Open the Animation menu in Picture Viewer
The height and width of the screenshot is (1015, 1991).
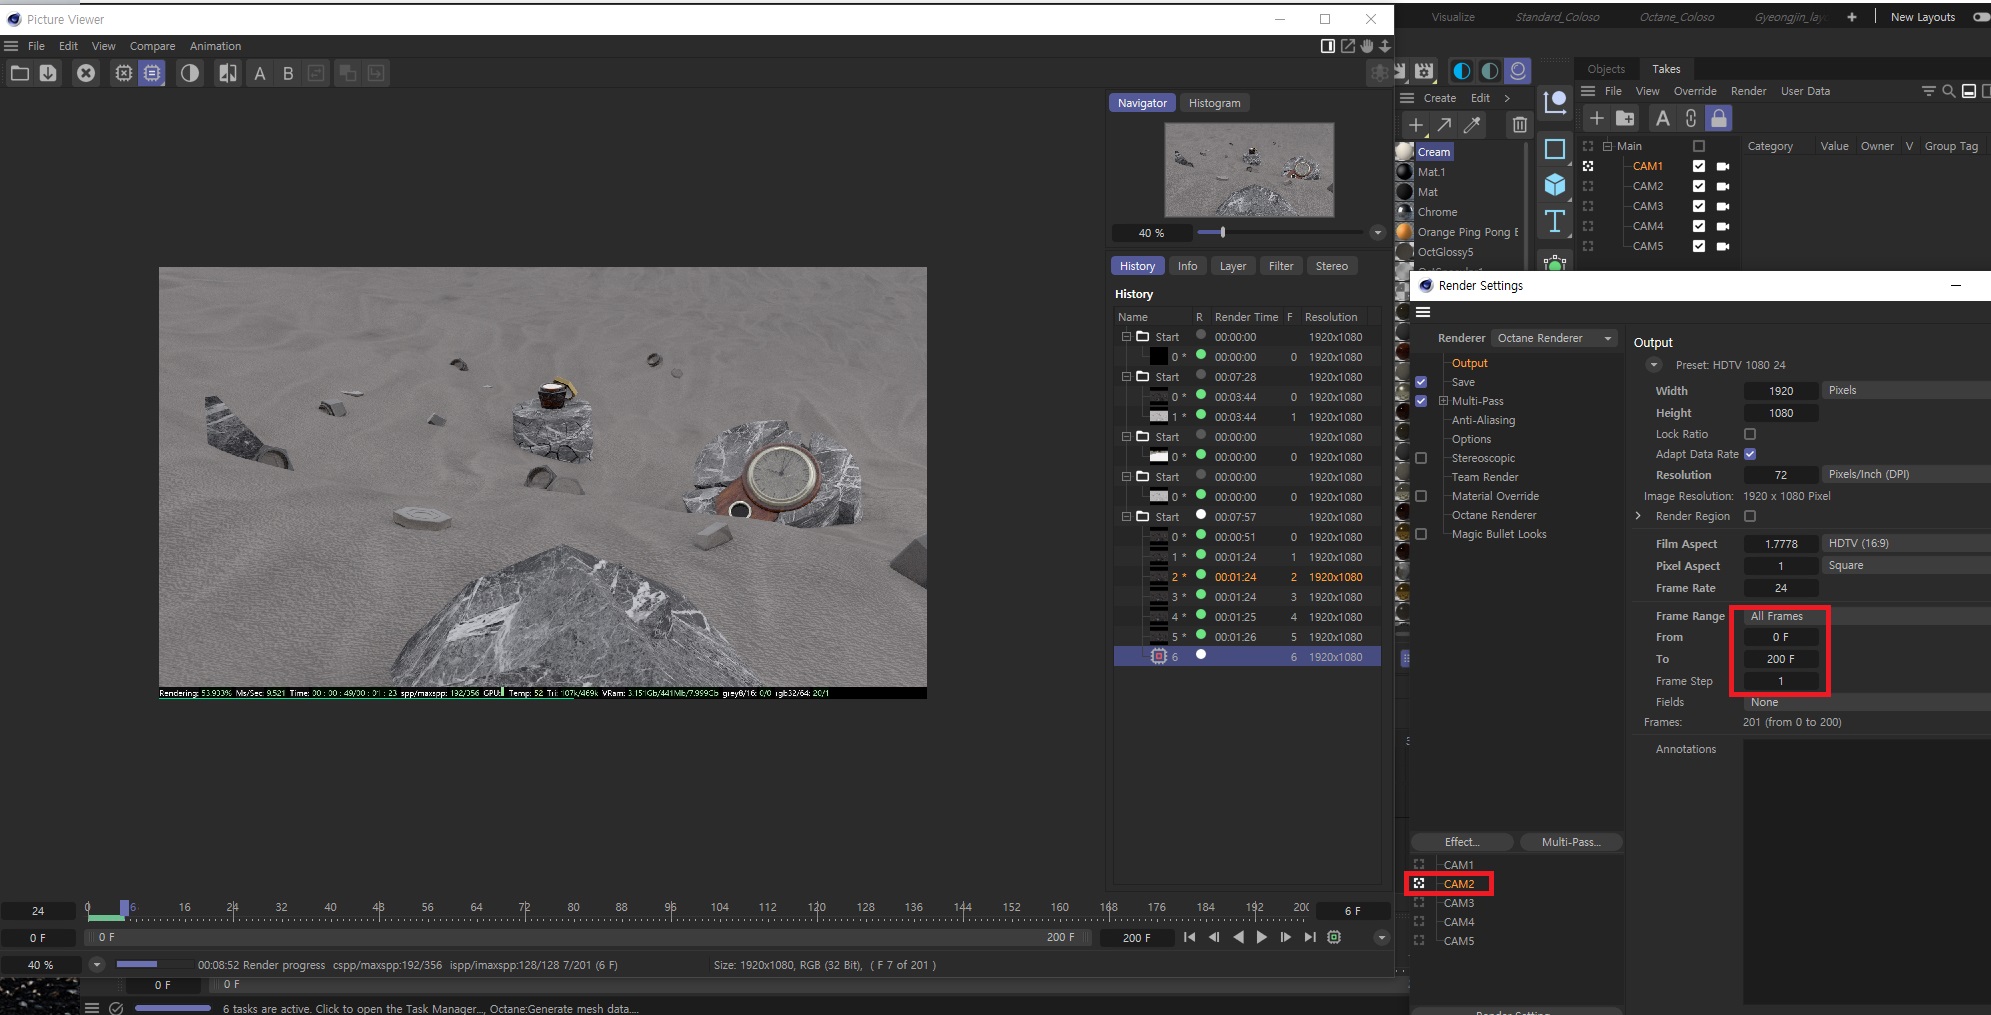215,46
